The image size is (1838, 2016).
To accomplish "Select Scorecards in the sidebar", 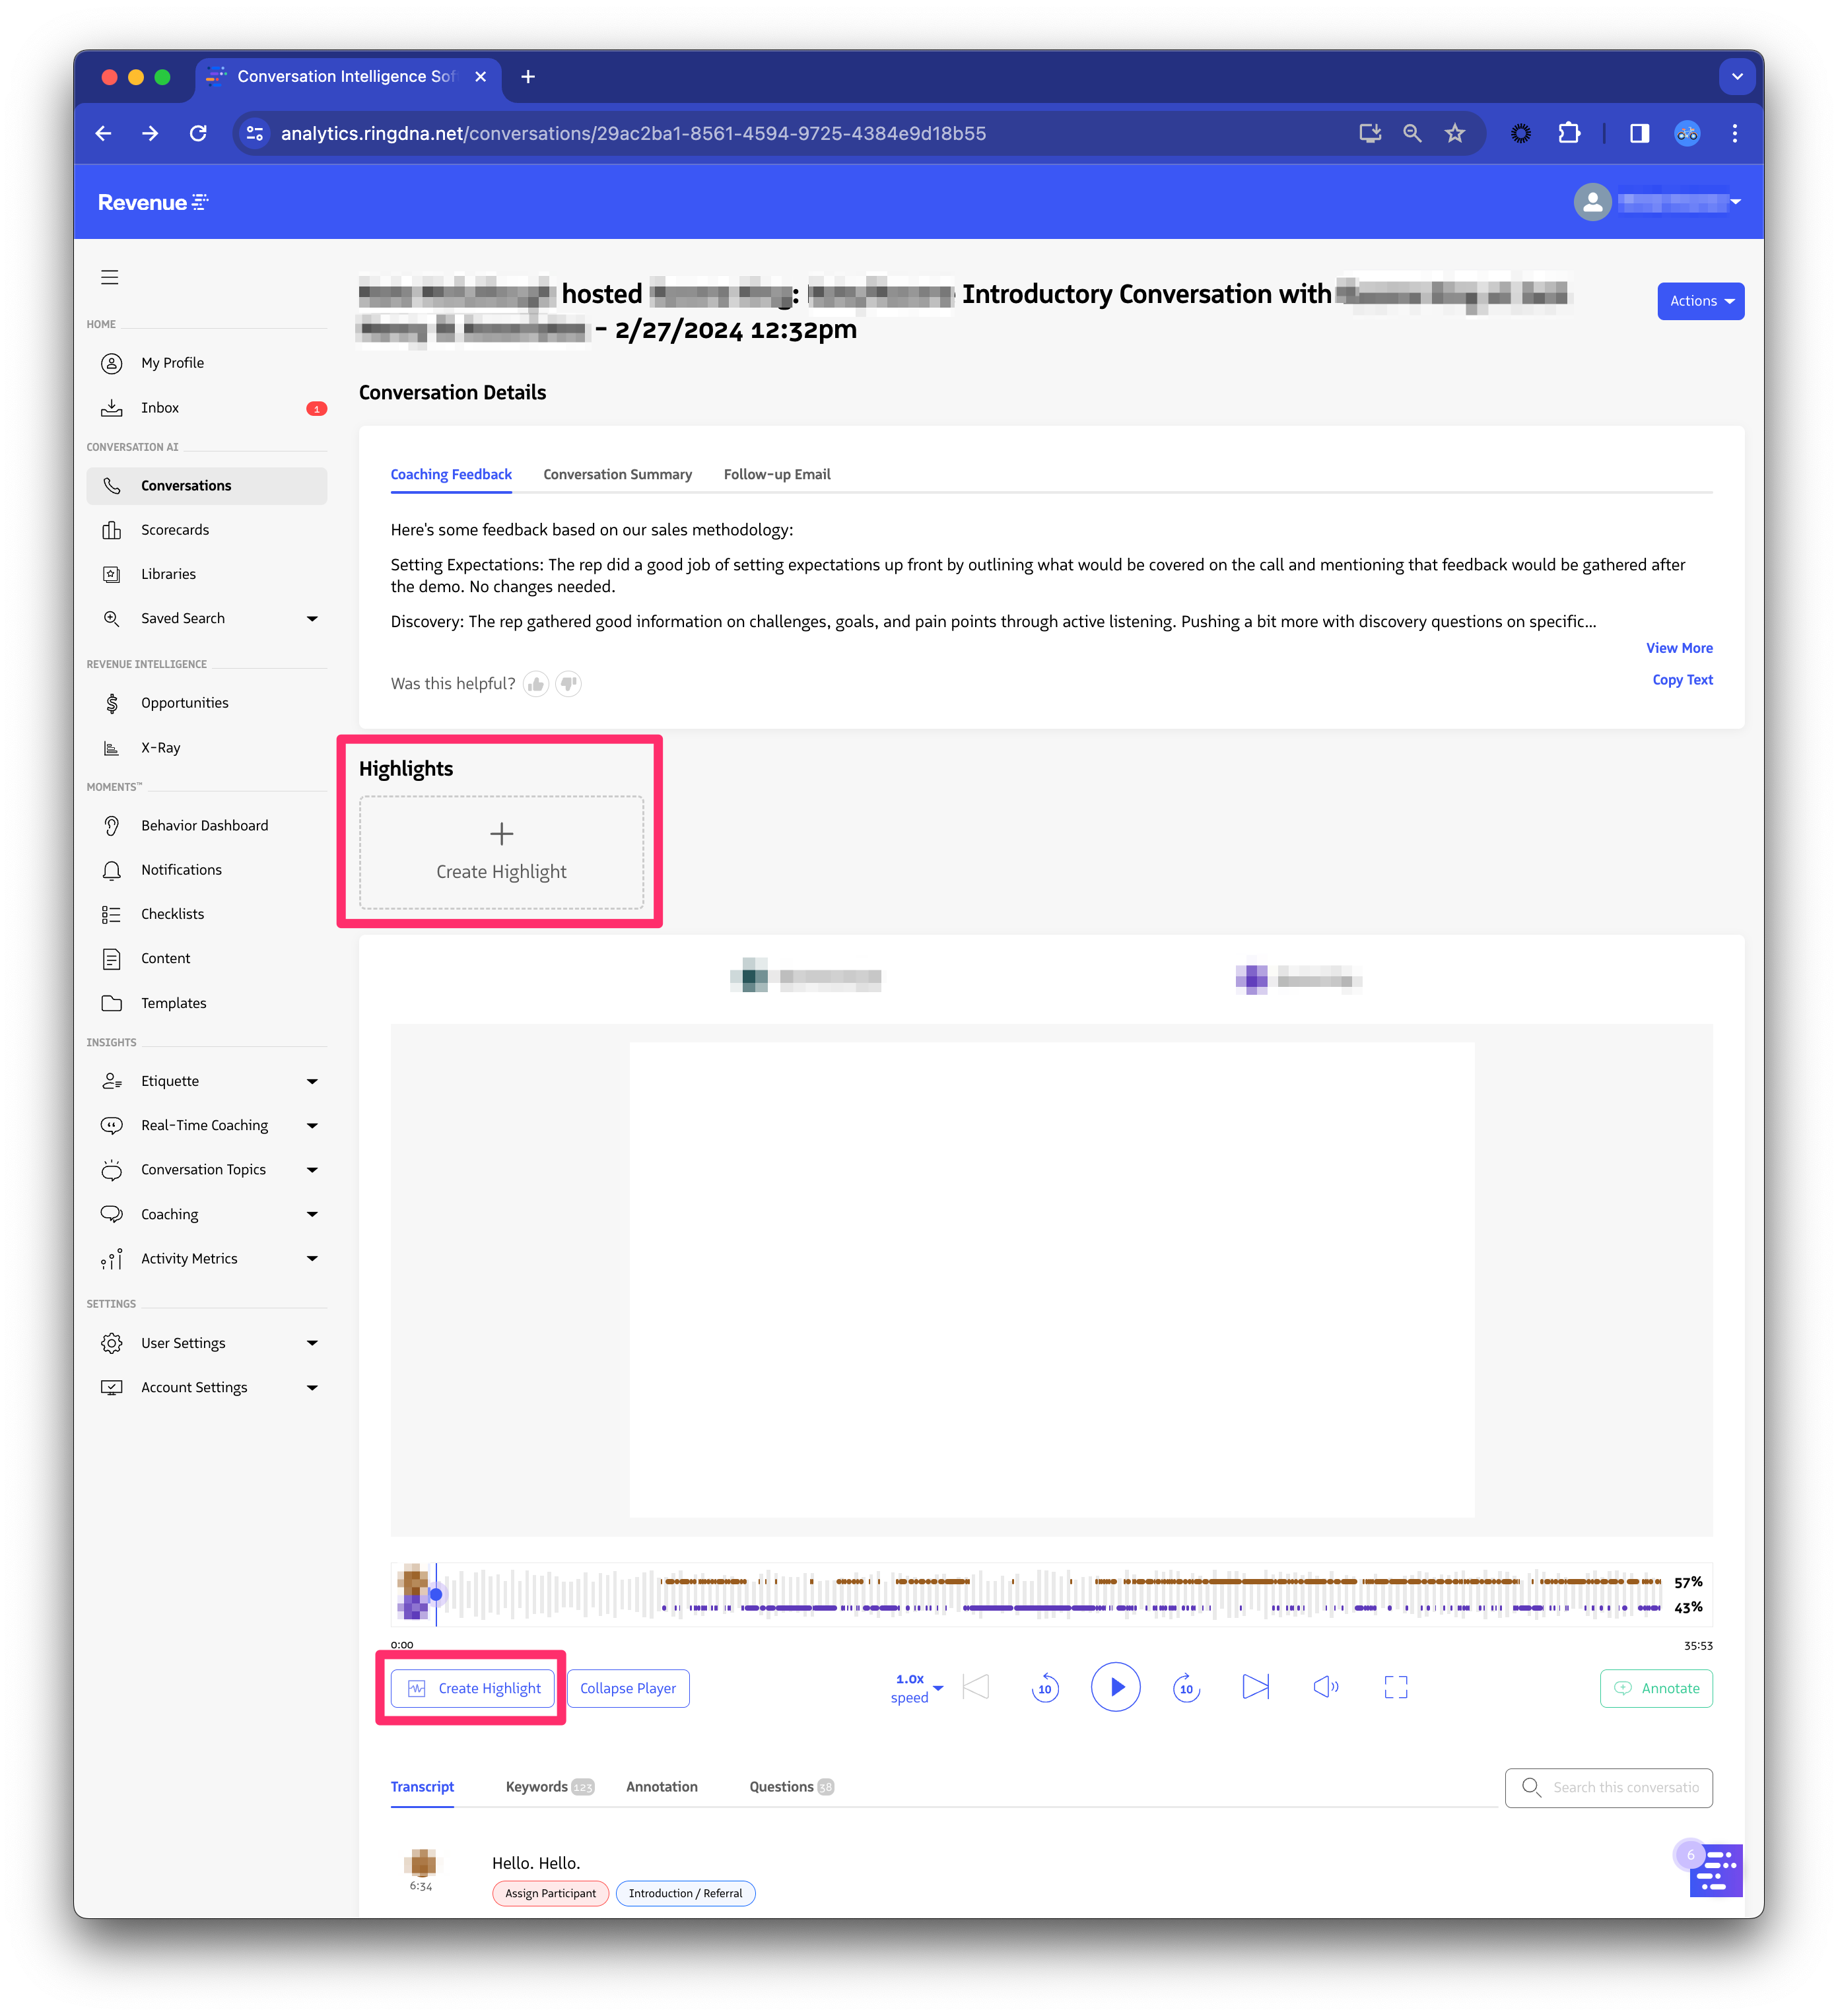I will click(x=176, y=530).
